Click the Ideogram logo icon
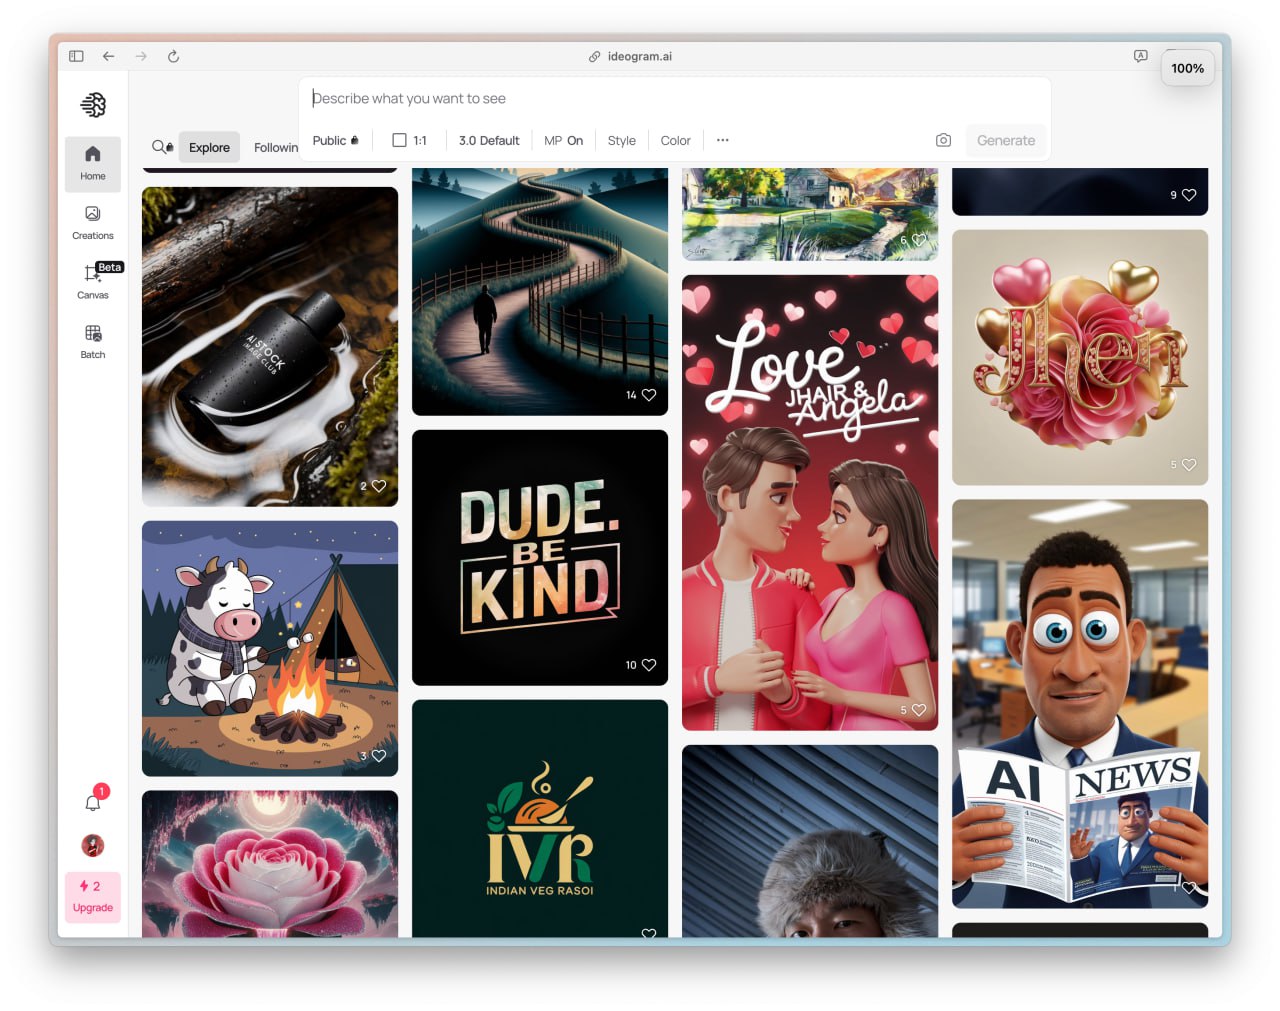Viewport: 1280px width, 1011px height. click(93, 105)
